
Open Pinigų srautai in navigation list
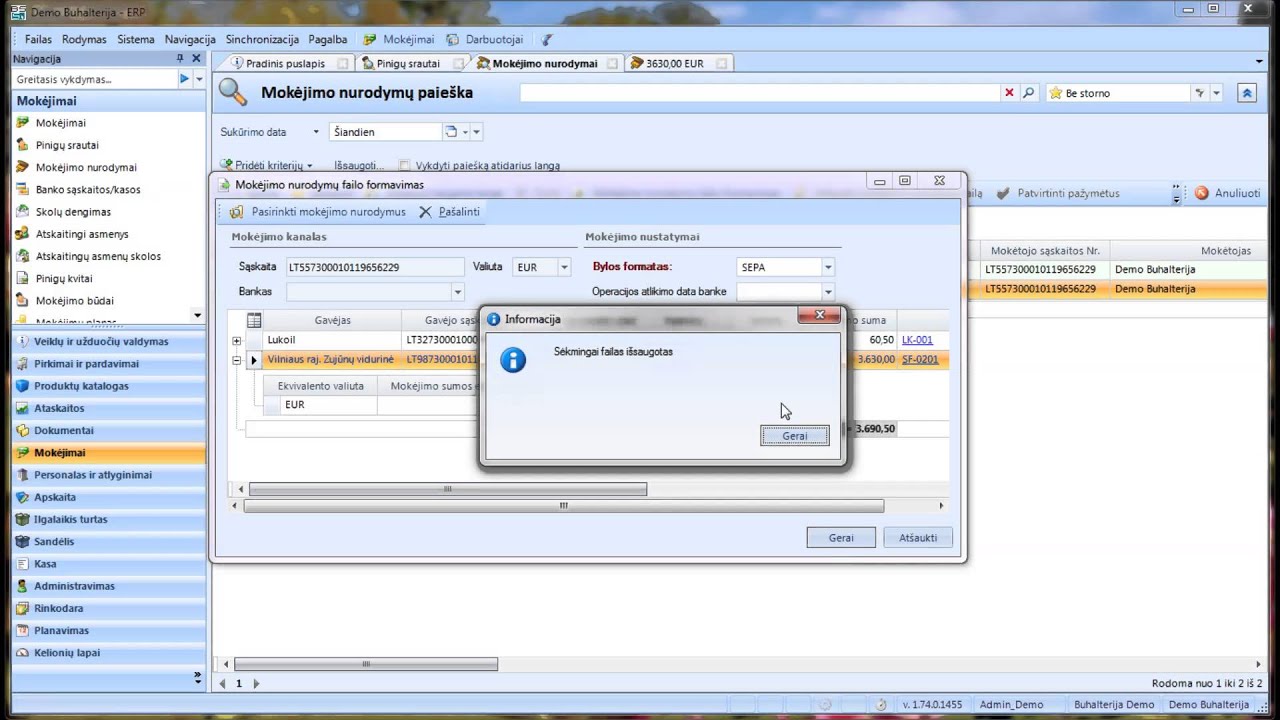(67, 145)
